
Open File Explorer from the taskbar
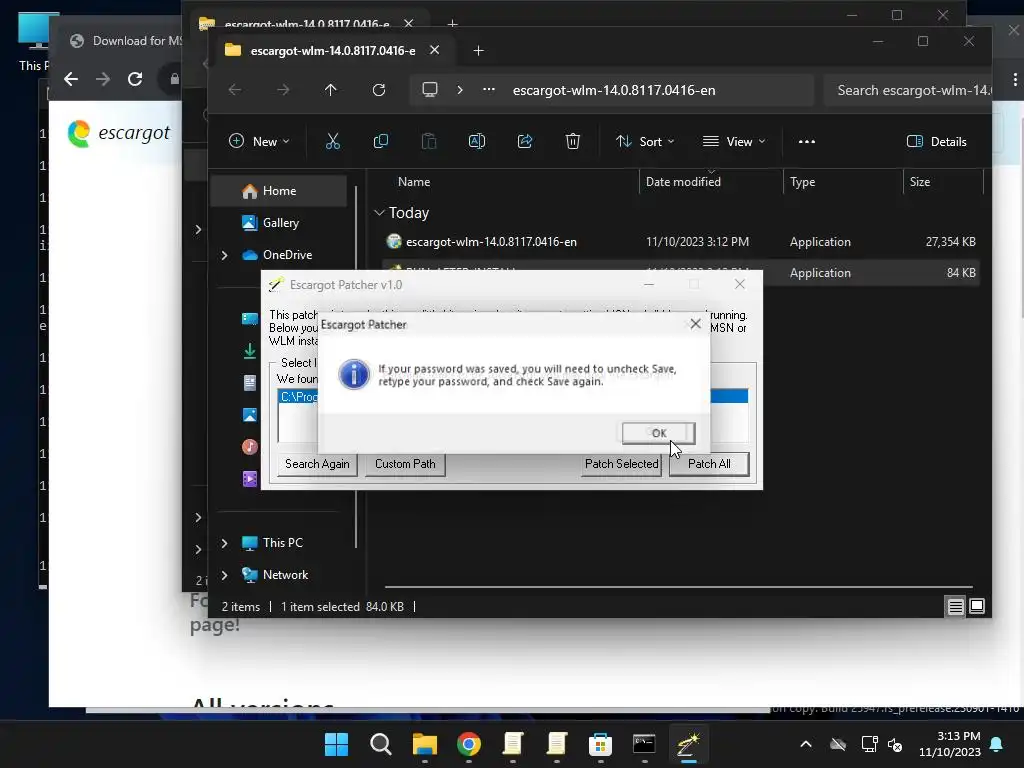tap(424, 744)
